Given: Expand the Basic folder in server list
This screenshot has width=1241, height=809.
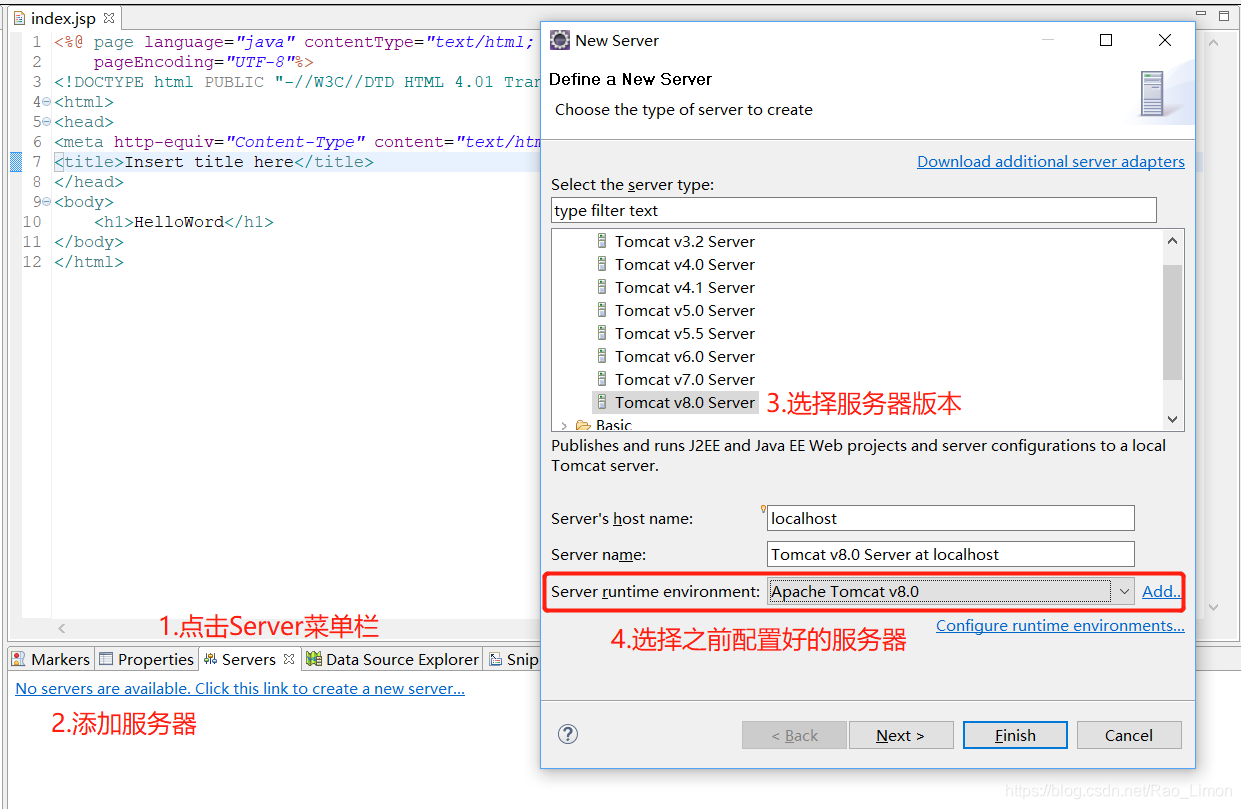Looking at the screenshot, I should point(564,426).
